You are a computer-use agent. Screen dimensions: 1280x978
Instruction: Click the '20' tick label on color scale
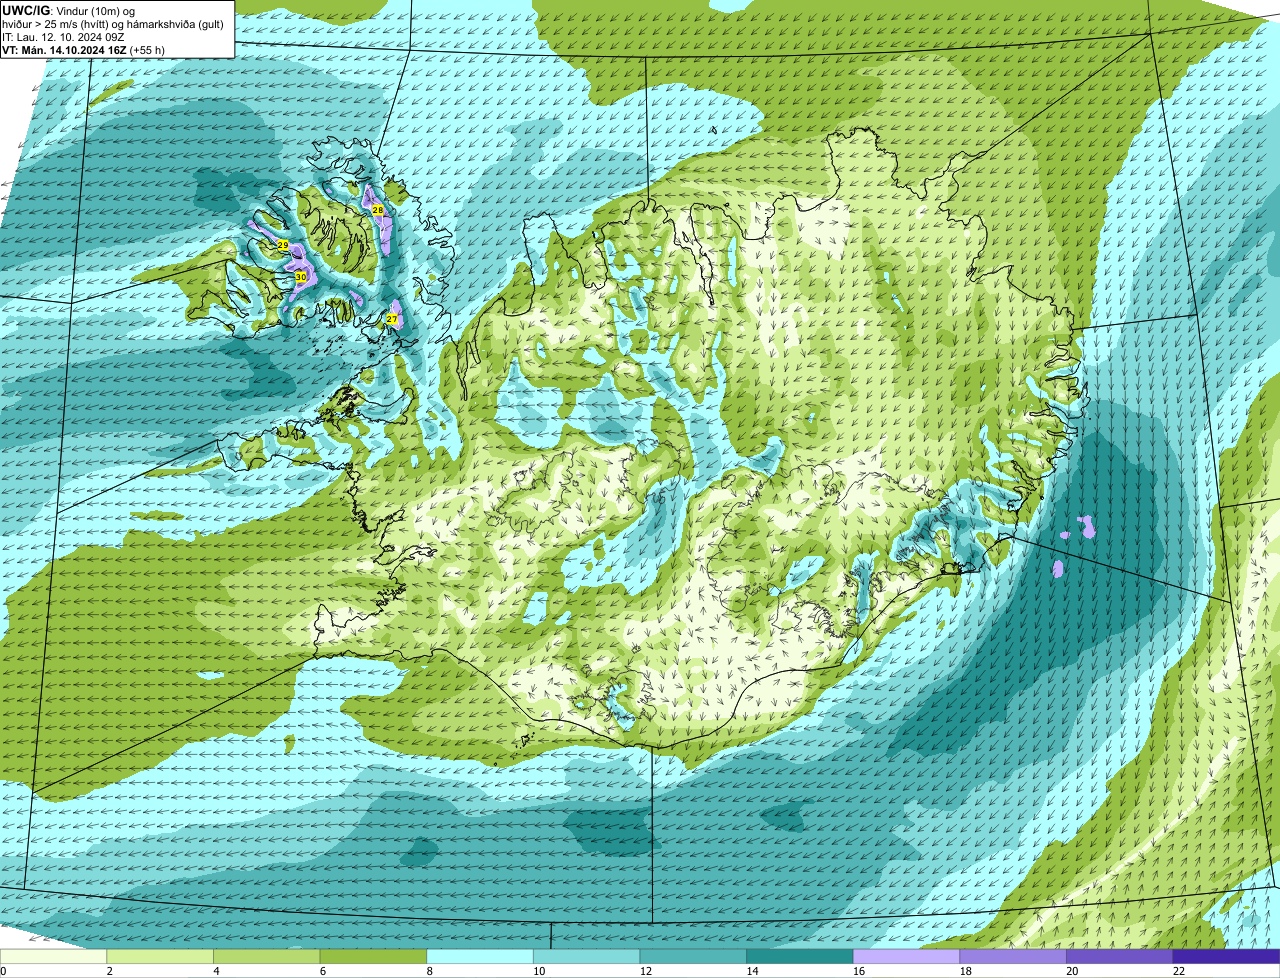pos(1072,971)
